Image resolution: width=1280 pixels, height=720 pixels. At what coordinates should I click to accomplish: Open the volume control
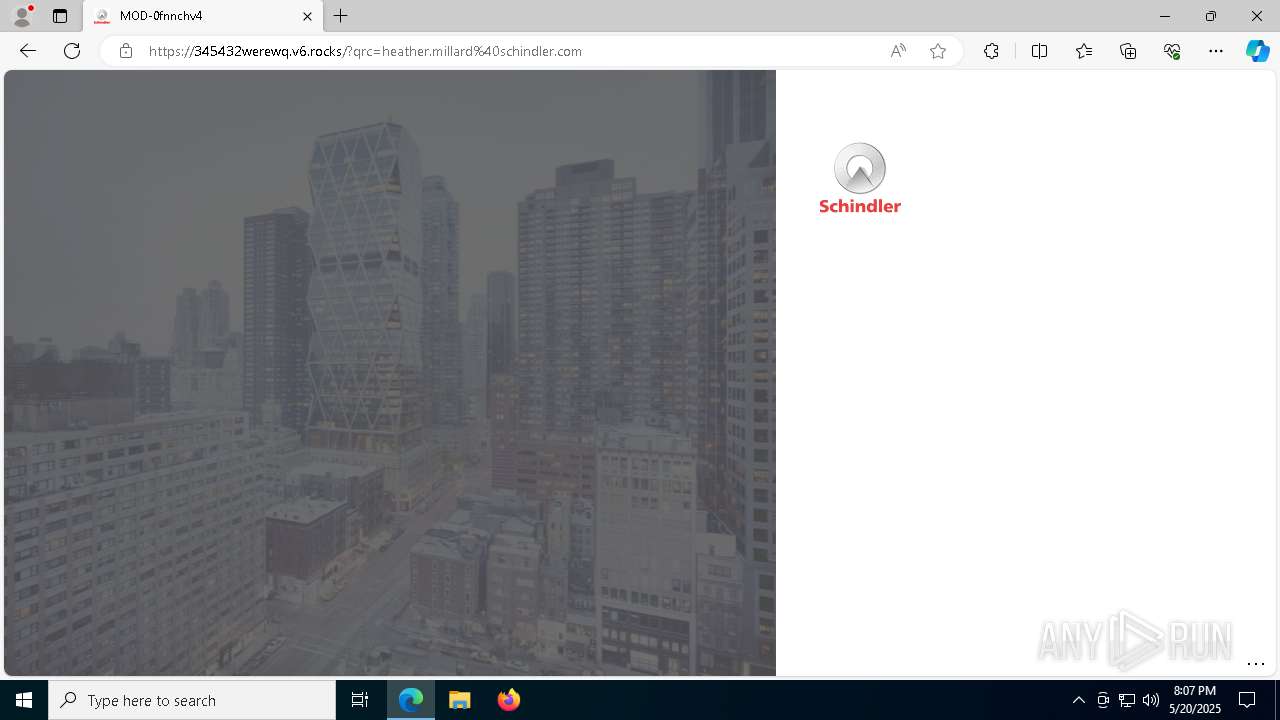[1151, 700]
